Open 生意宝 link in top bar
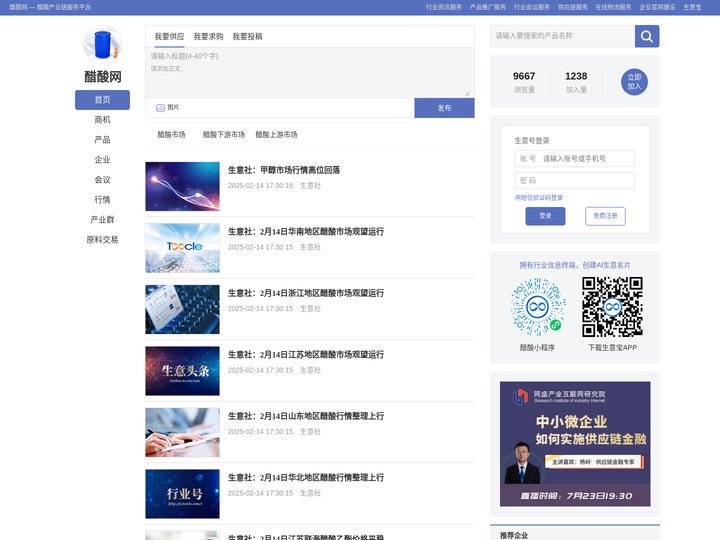720x540 pixels. 692,7
